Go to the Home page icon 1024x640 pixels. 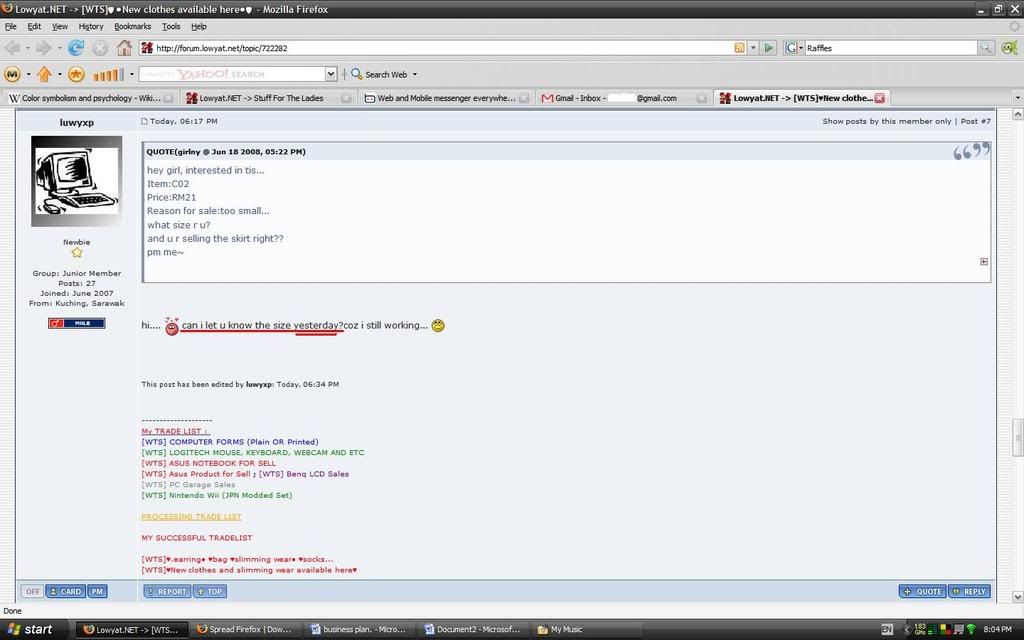(124, 48)
